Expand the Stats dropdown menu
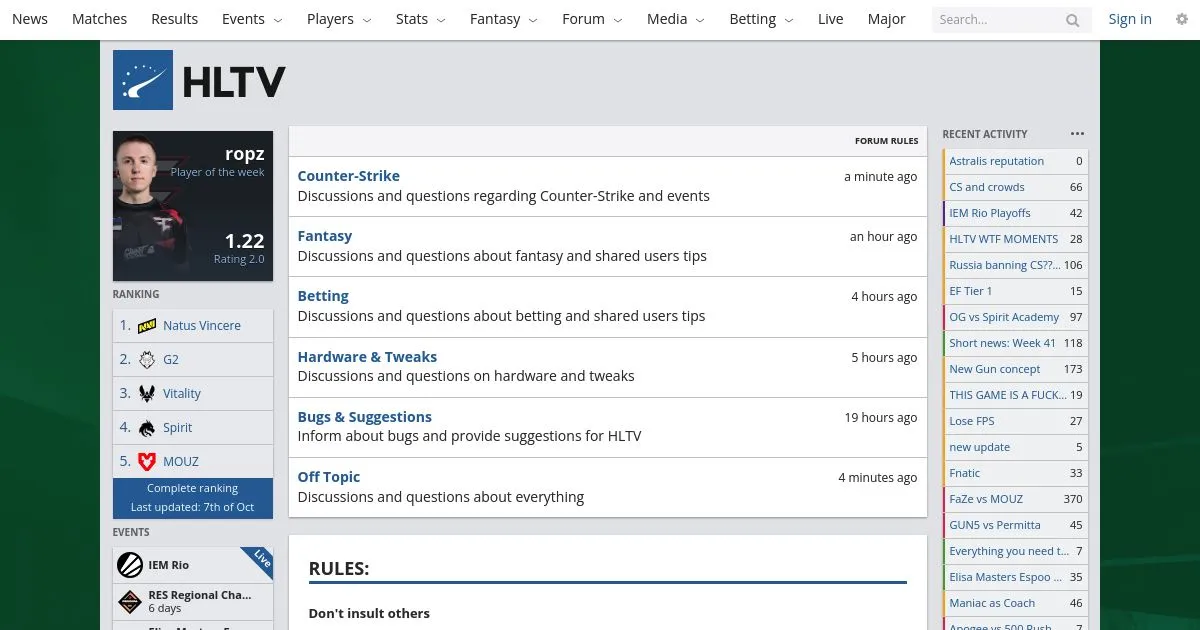 tap(421, 19)
